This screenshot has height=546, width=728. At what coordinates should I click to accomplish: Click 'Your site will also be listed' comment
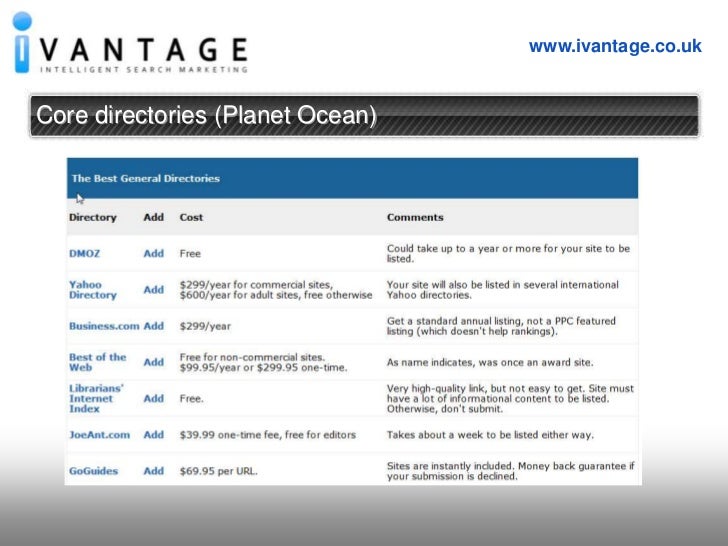(503, 290)
